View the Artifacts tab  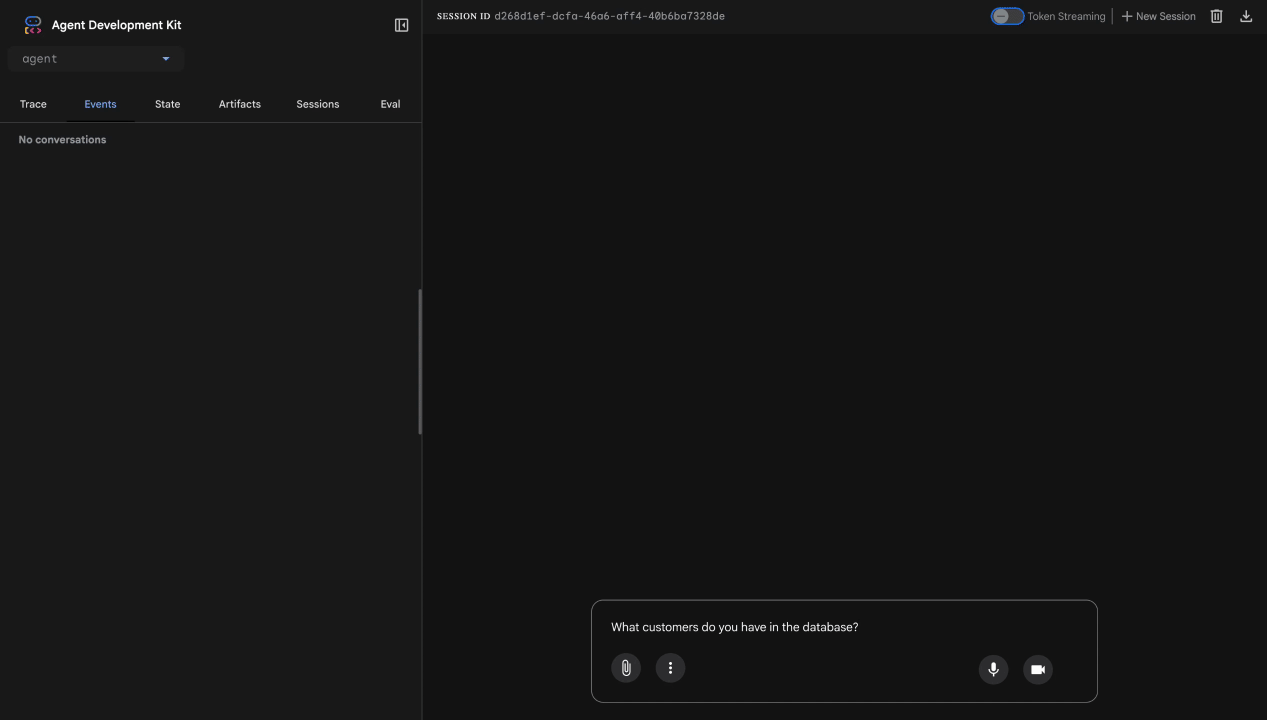(239, 104)
